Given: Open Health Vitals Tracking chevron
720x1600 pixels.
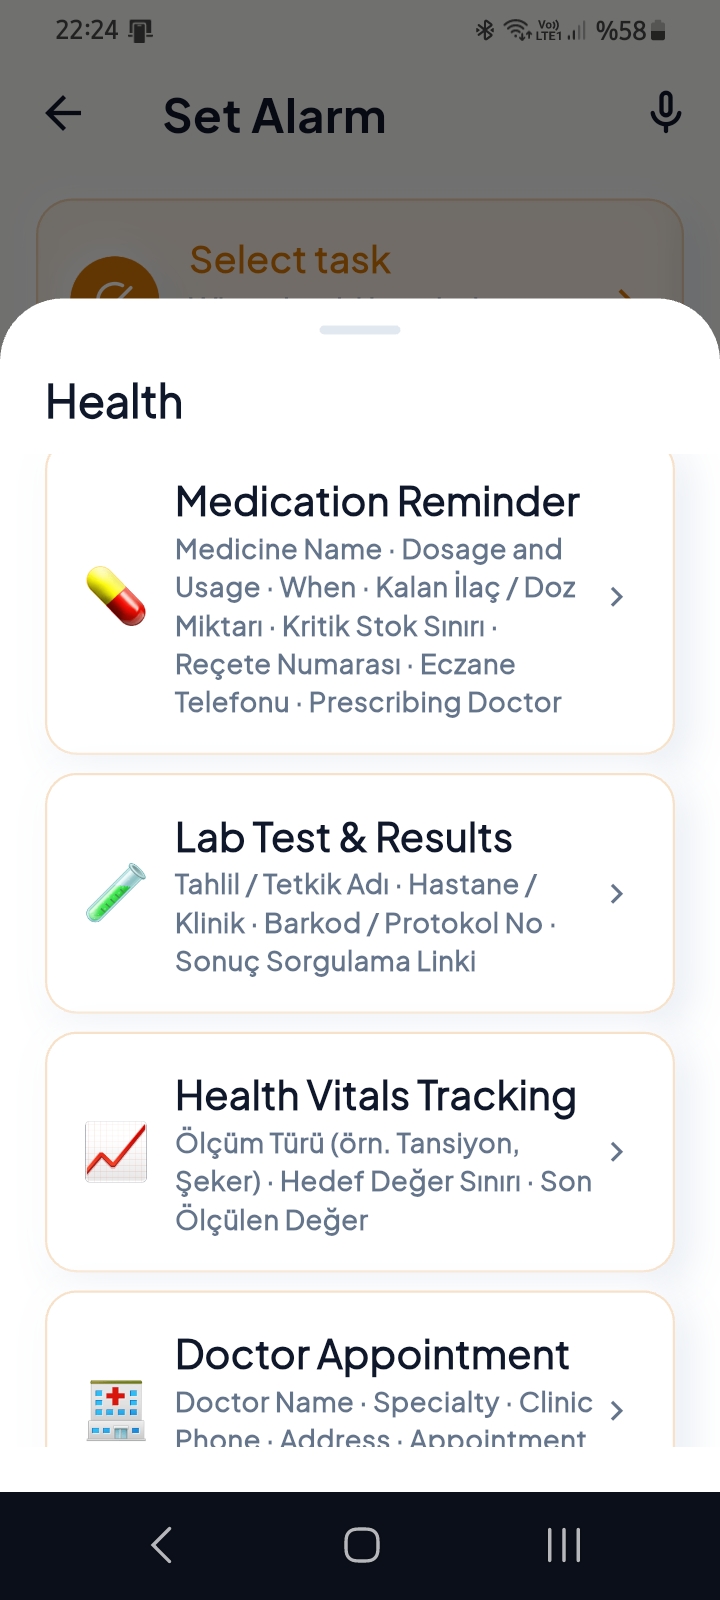Looking at the screenshot, I should click(x=617, y=1152).
